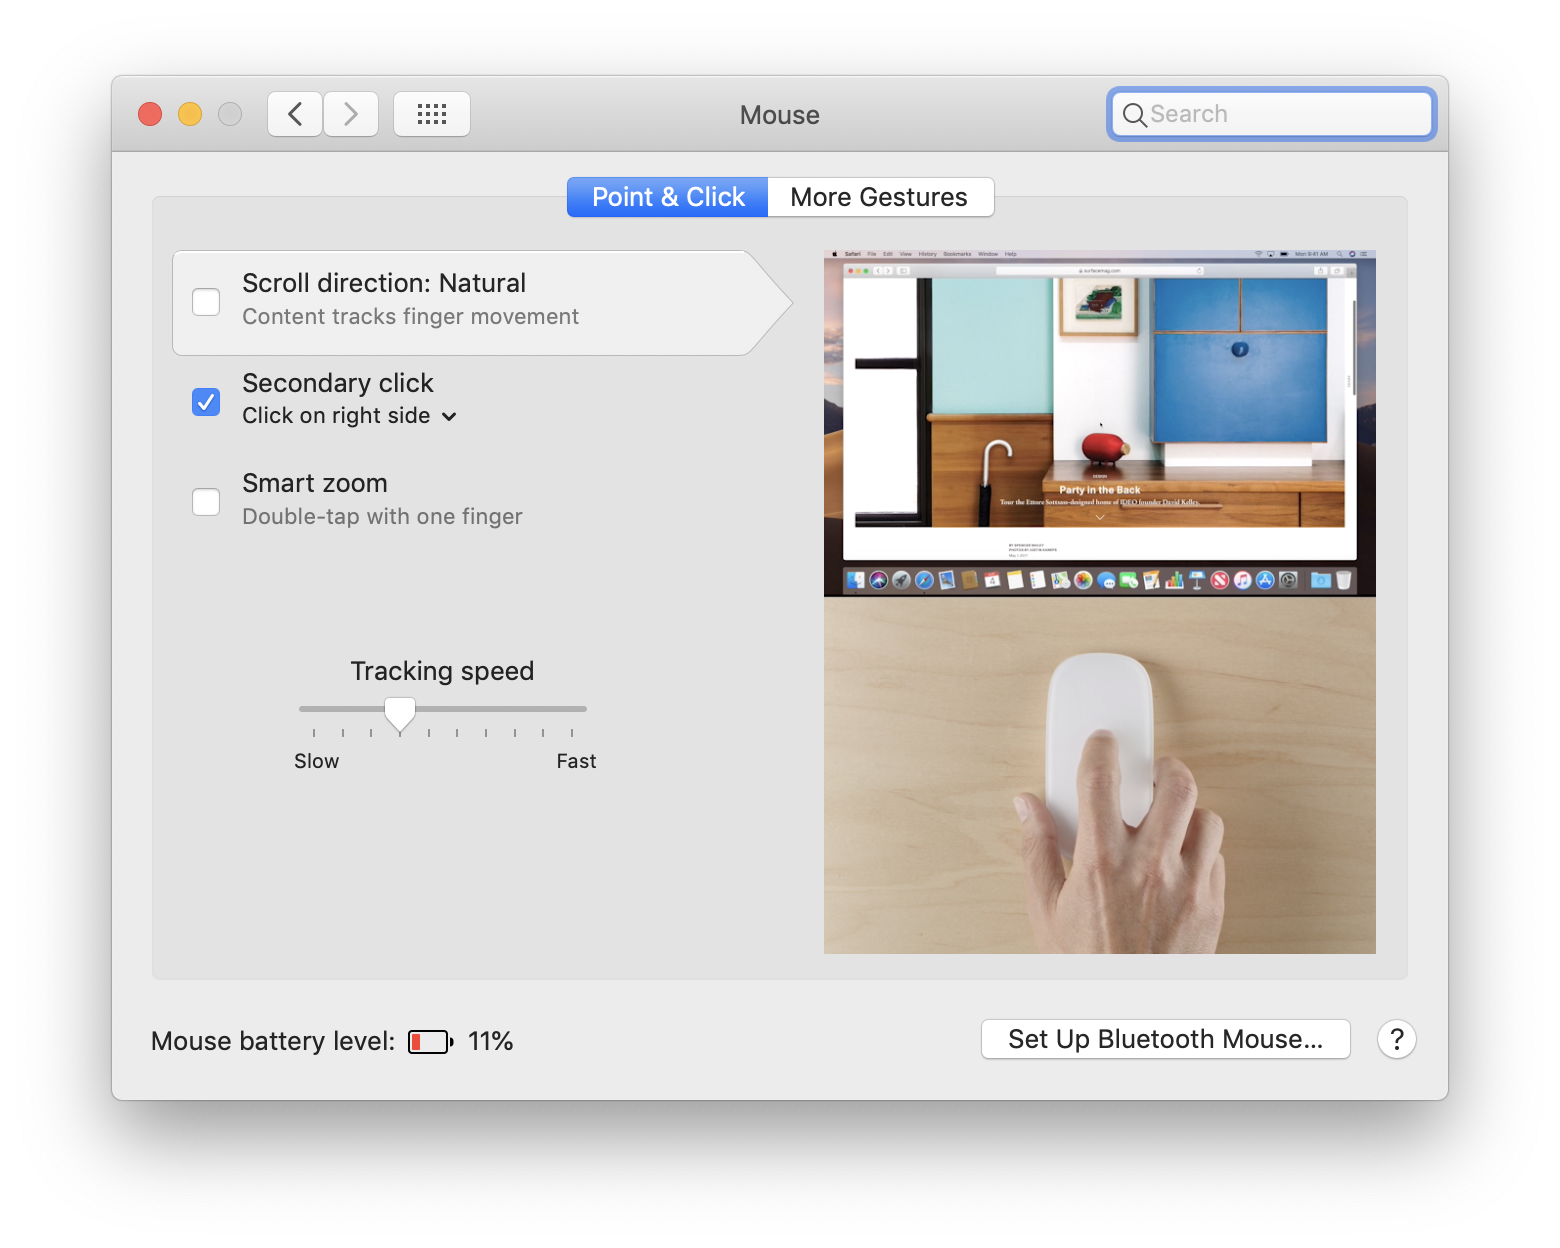Select the Point & Click tab
The height and width of the screenshot is (1248, 1560).
click(x=668, y=197)
